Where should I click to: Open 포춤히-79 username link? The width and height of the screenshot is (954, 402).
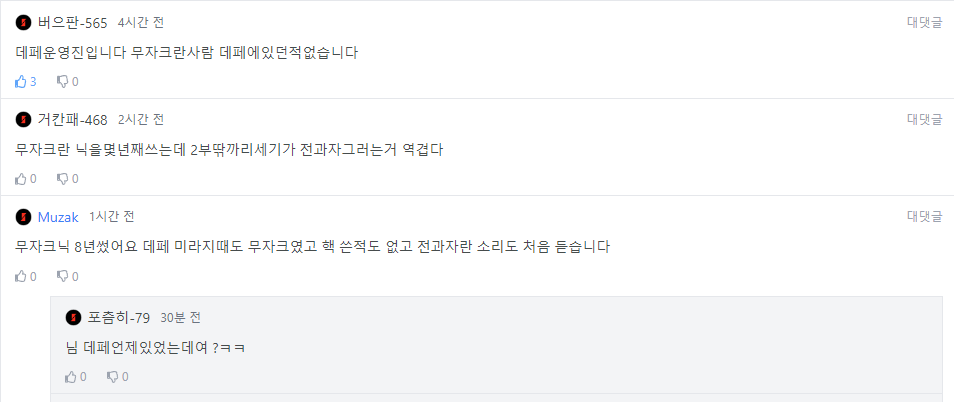[x=119, y=318]
